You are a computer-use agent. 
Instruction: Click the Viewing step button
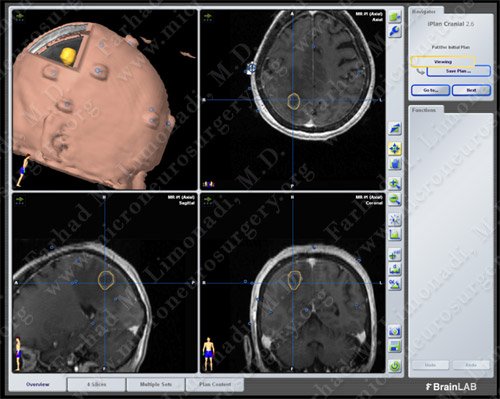point(443,62)
